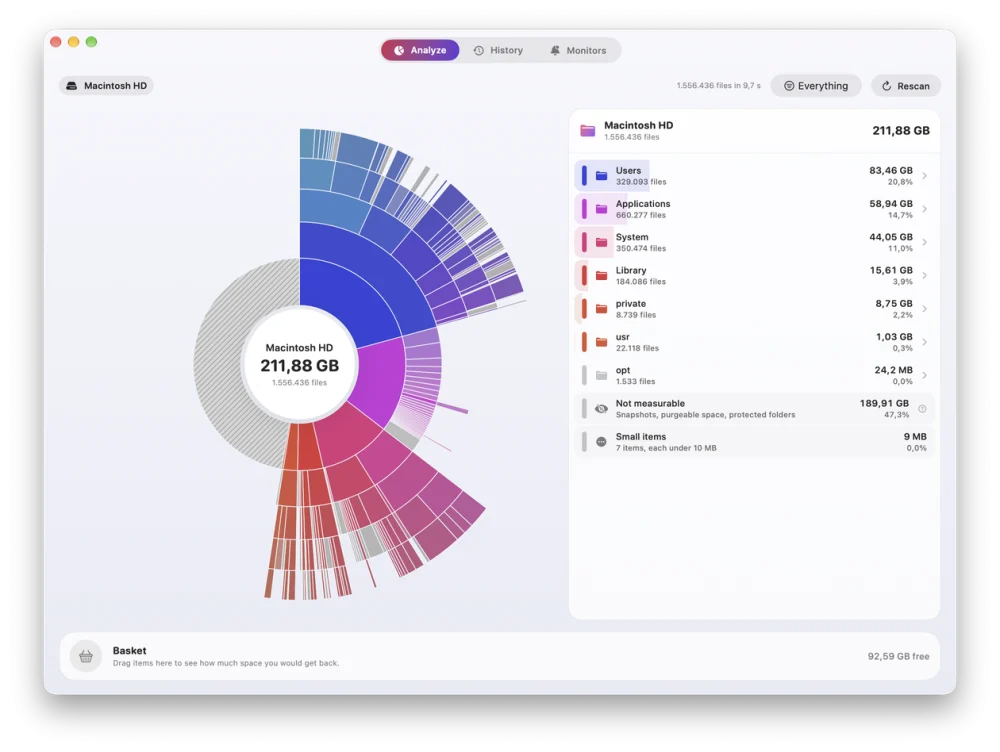Expand the opt folder chevron
1000x752 pixels.
pyautogui.click(x=925, y=375)
